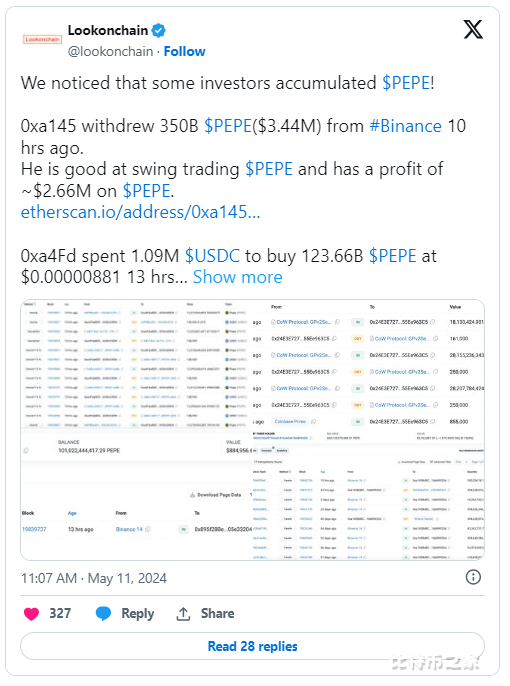Like the tweet with heart icon

pos(31,614)
